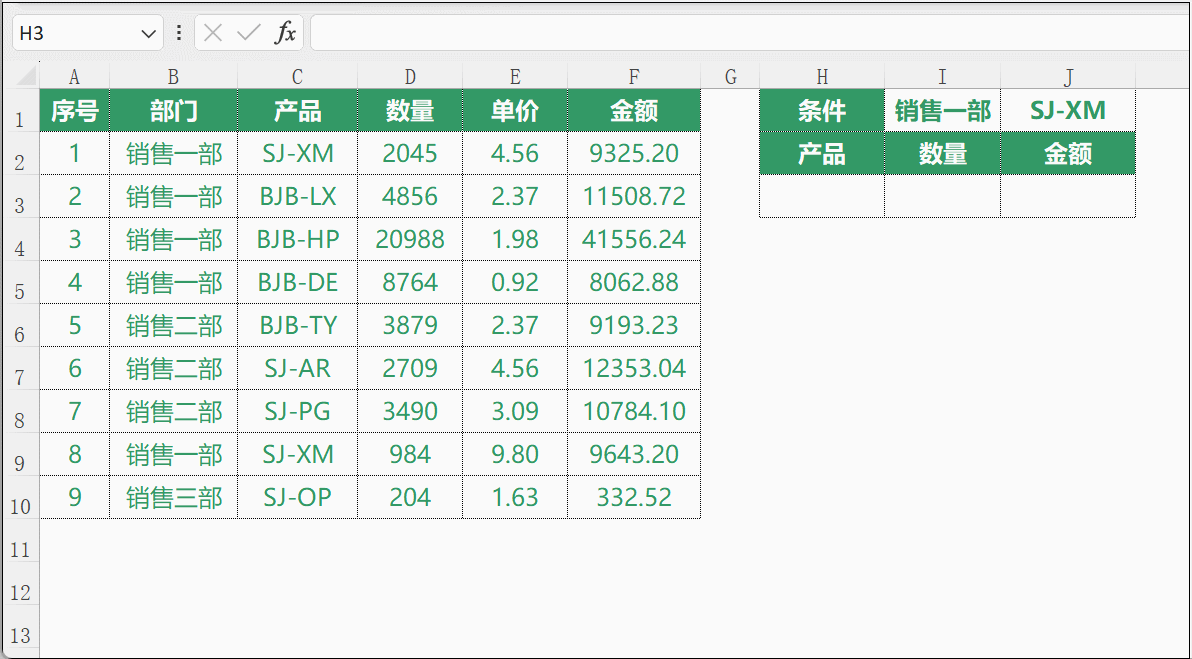Select row 1 header
This screenshot has height=659, width=1192.
coord(20,111)
